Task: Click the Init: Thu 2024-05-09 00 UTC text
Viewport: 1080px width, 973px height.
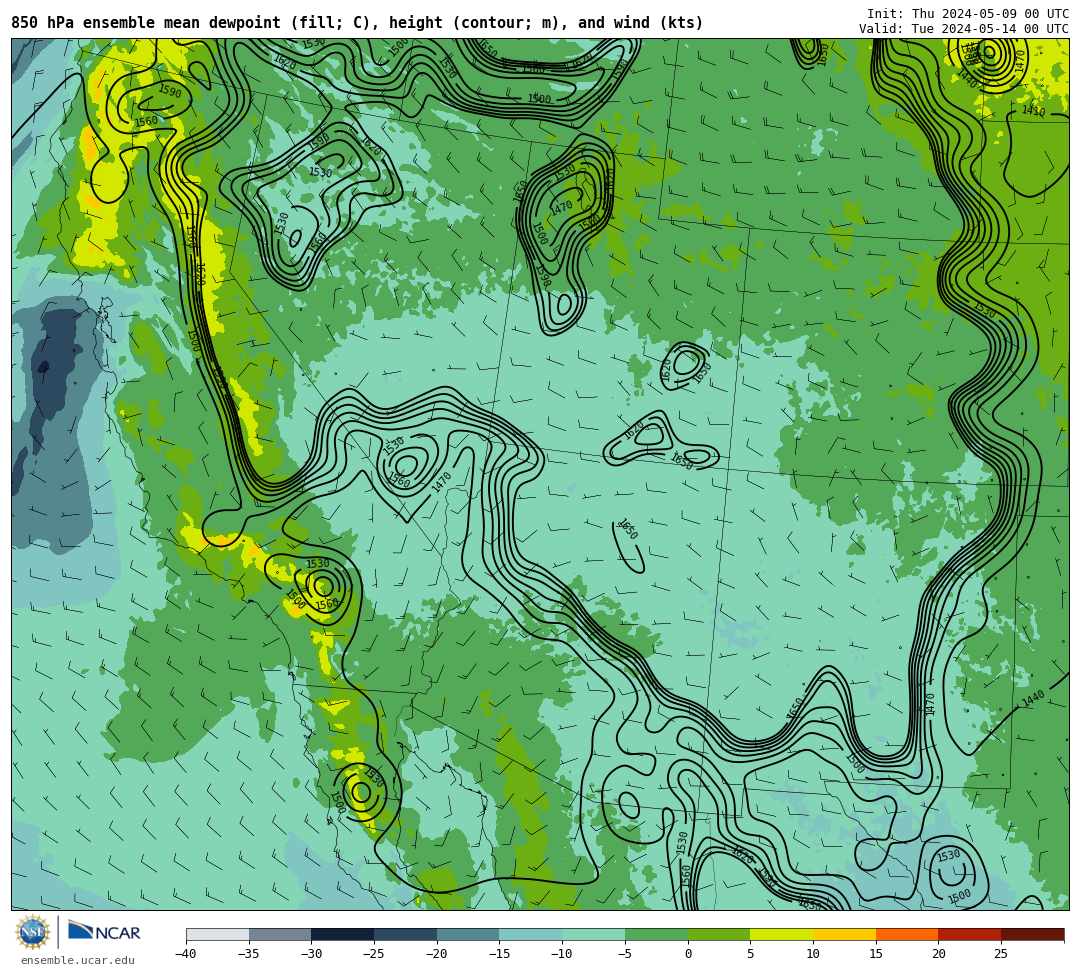Action: click(968, 14)
